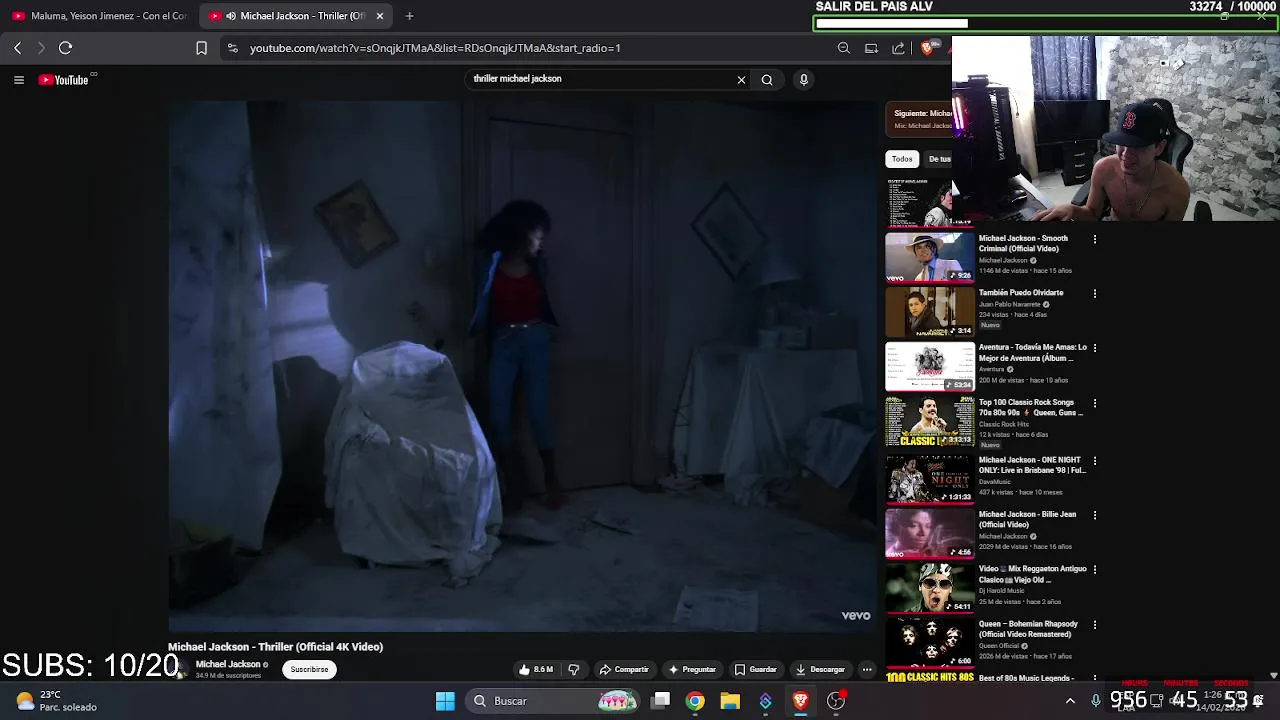The height and width of the screenshot is (720, 1280).
Task: Open Top 100 Classic Rock Songs title
Action: (1030, 408)
